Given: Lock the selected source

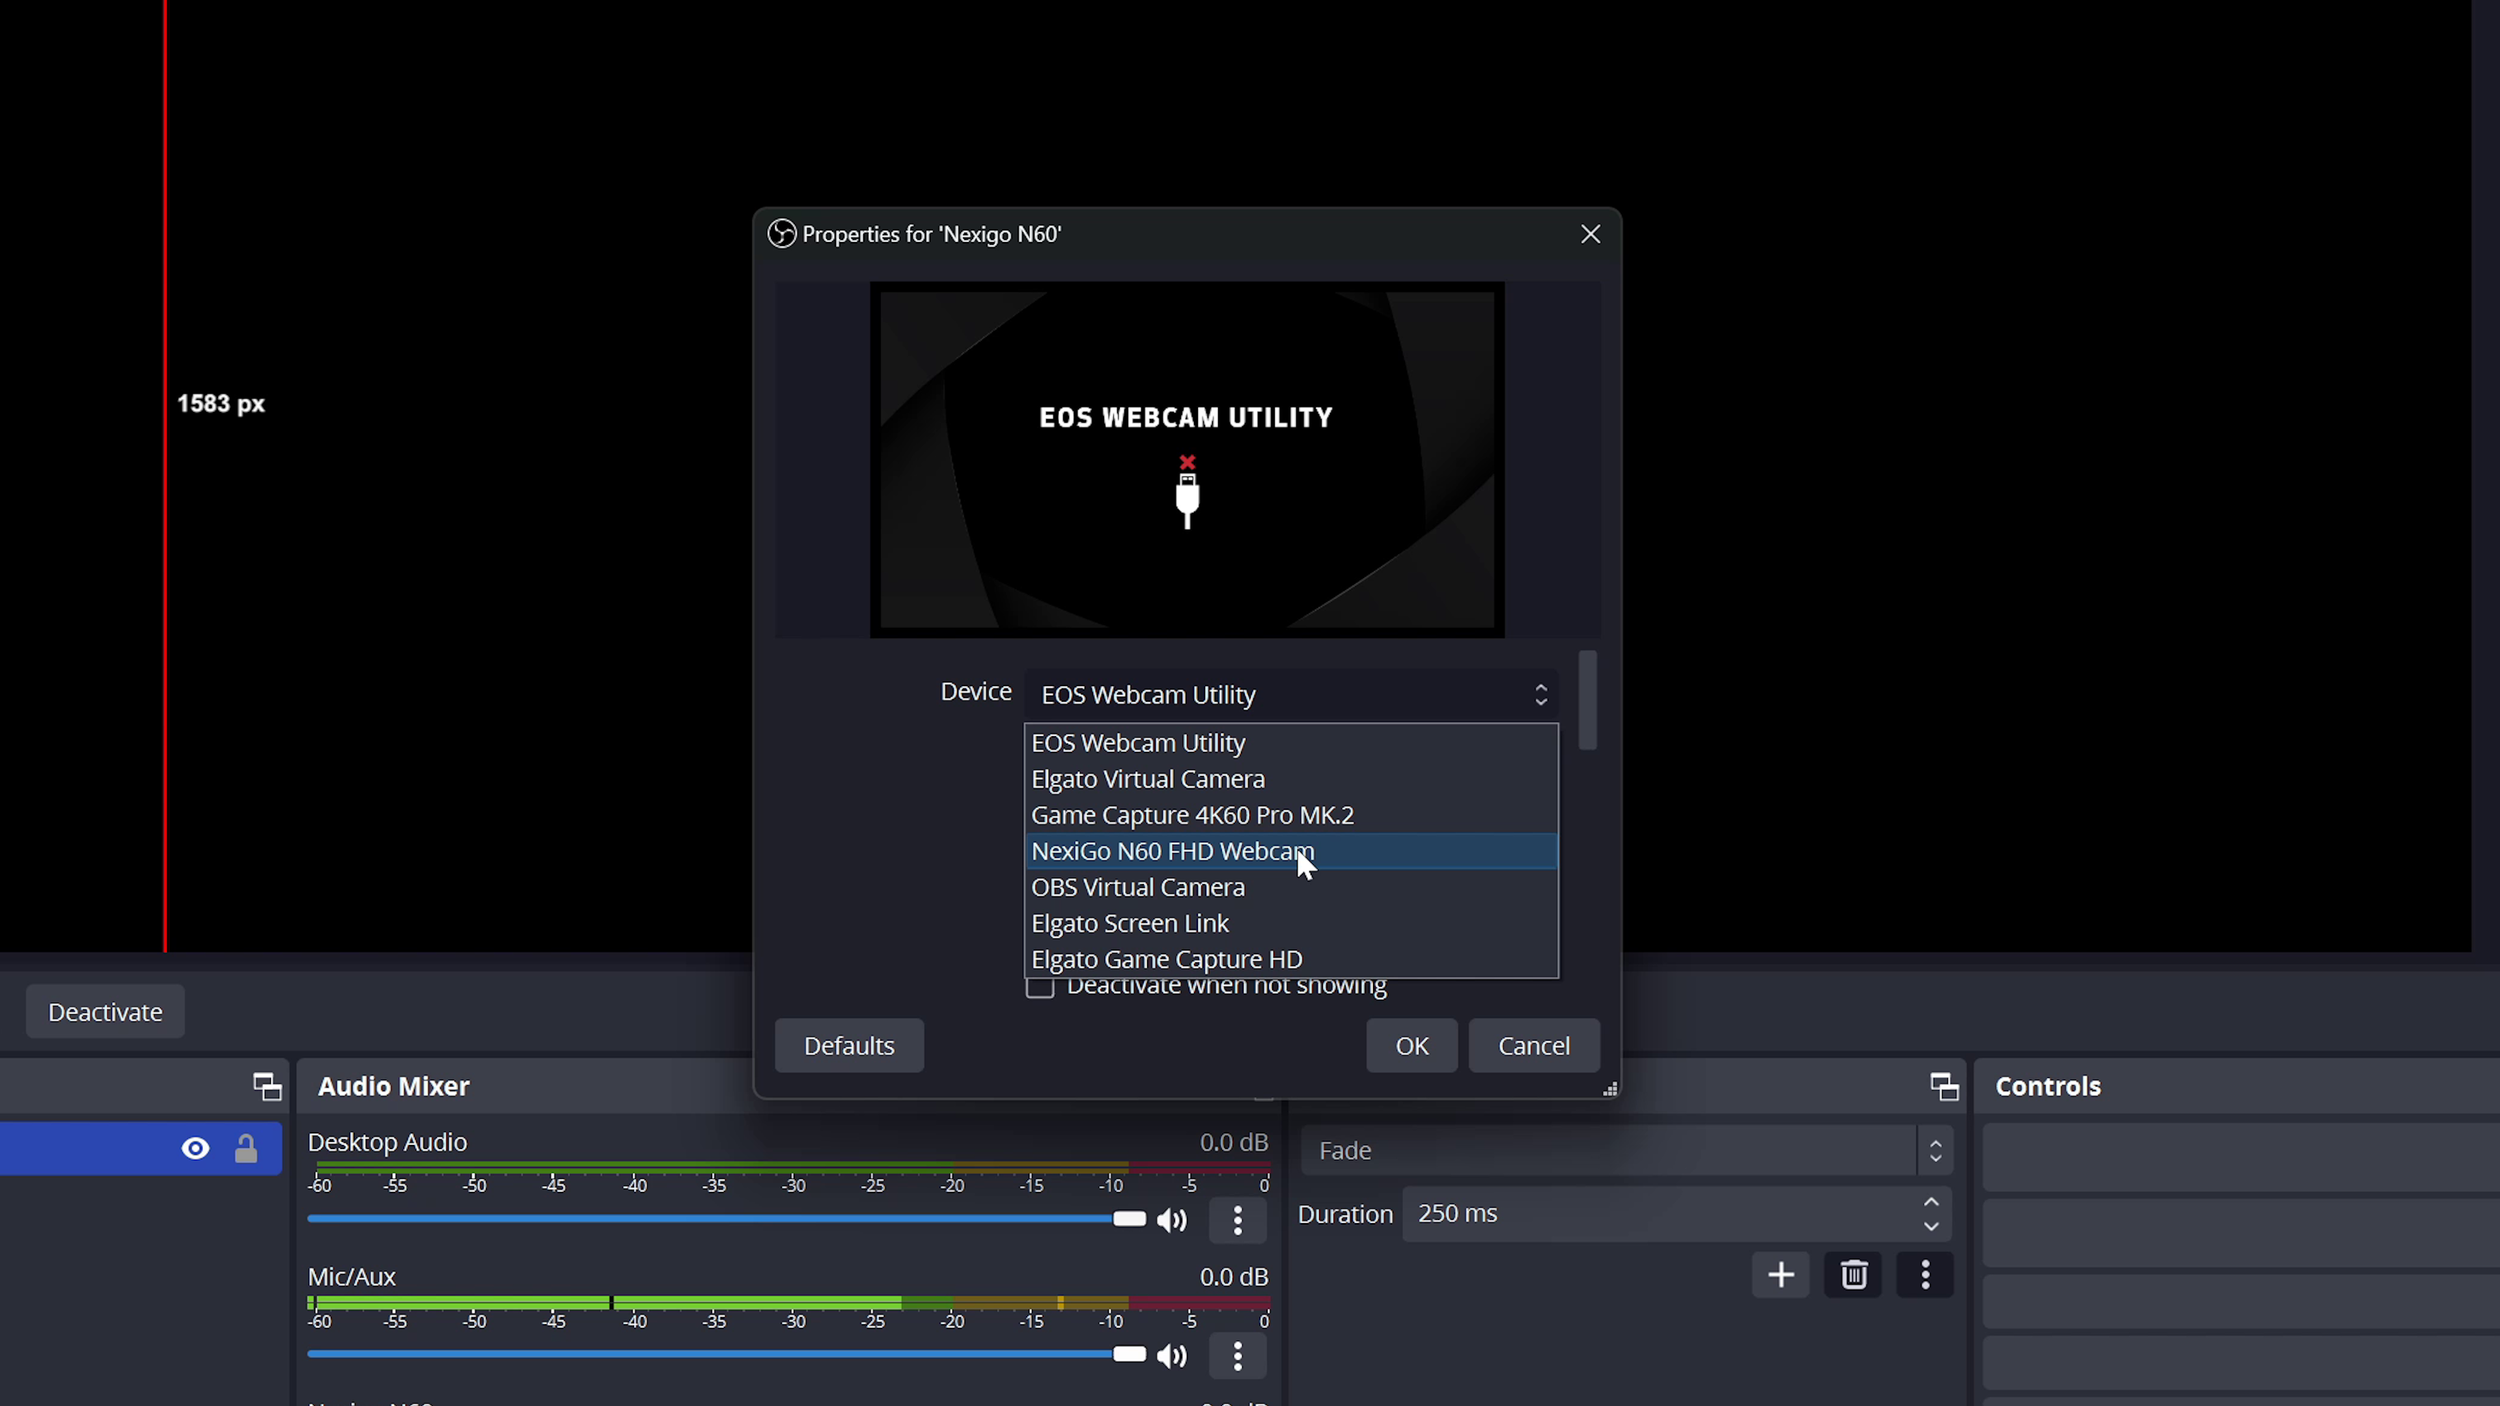Looking at the screenshot, I should coord(246,1147).
